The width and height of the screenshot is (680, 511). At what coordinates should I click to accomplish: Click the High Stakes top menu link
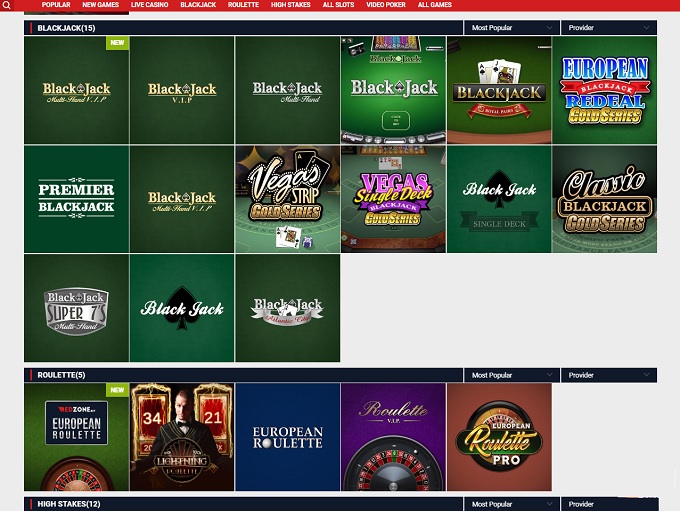[290, 5]
